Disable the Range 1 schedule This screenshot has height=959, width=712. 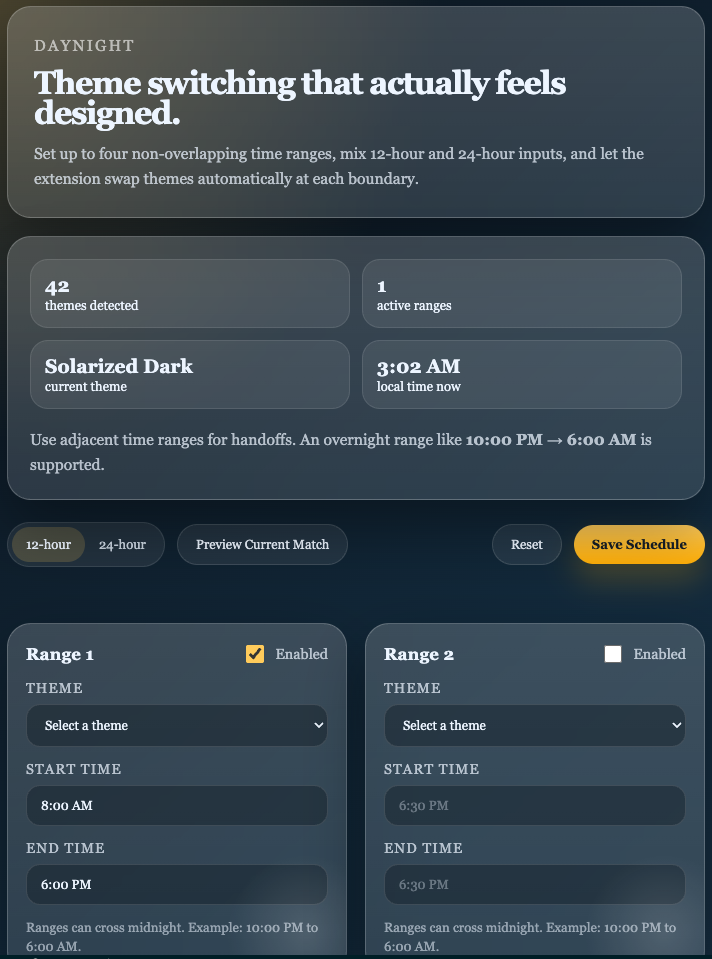click(x=256, y=653)
